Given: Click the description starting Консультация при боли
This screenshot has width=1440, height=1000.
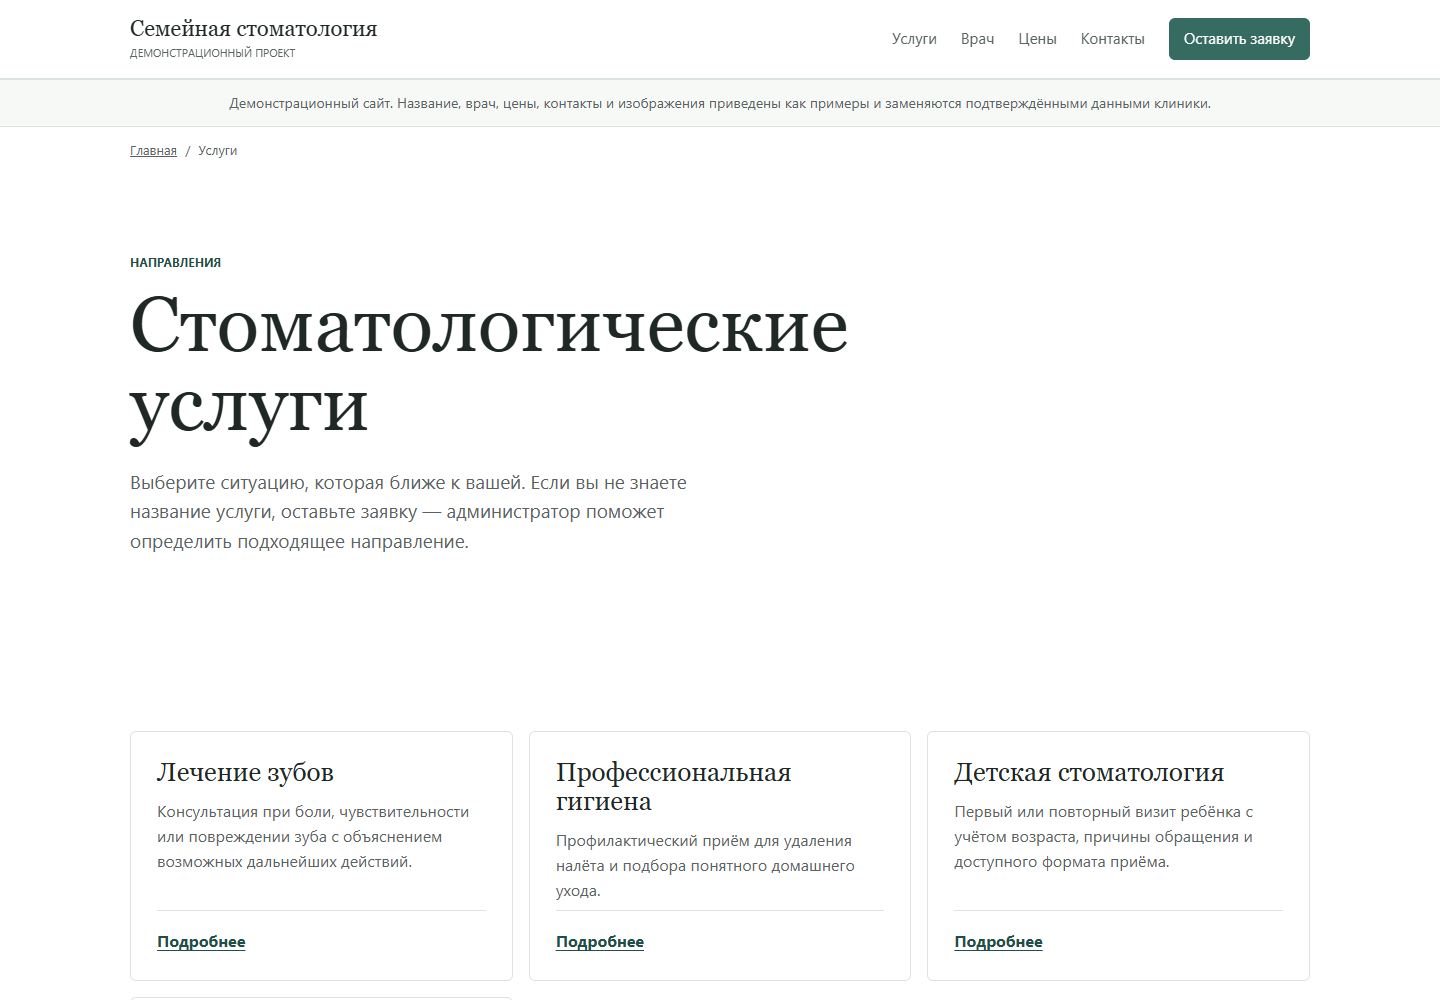Looking at the screenshot, I should (313, 837).
